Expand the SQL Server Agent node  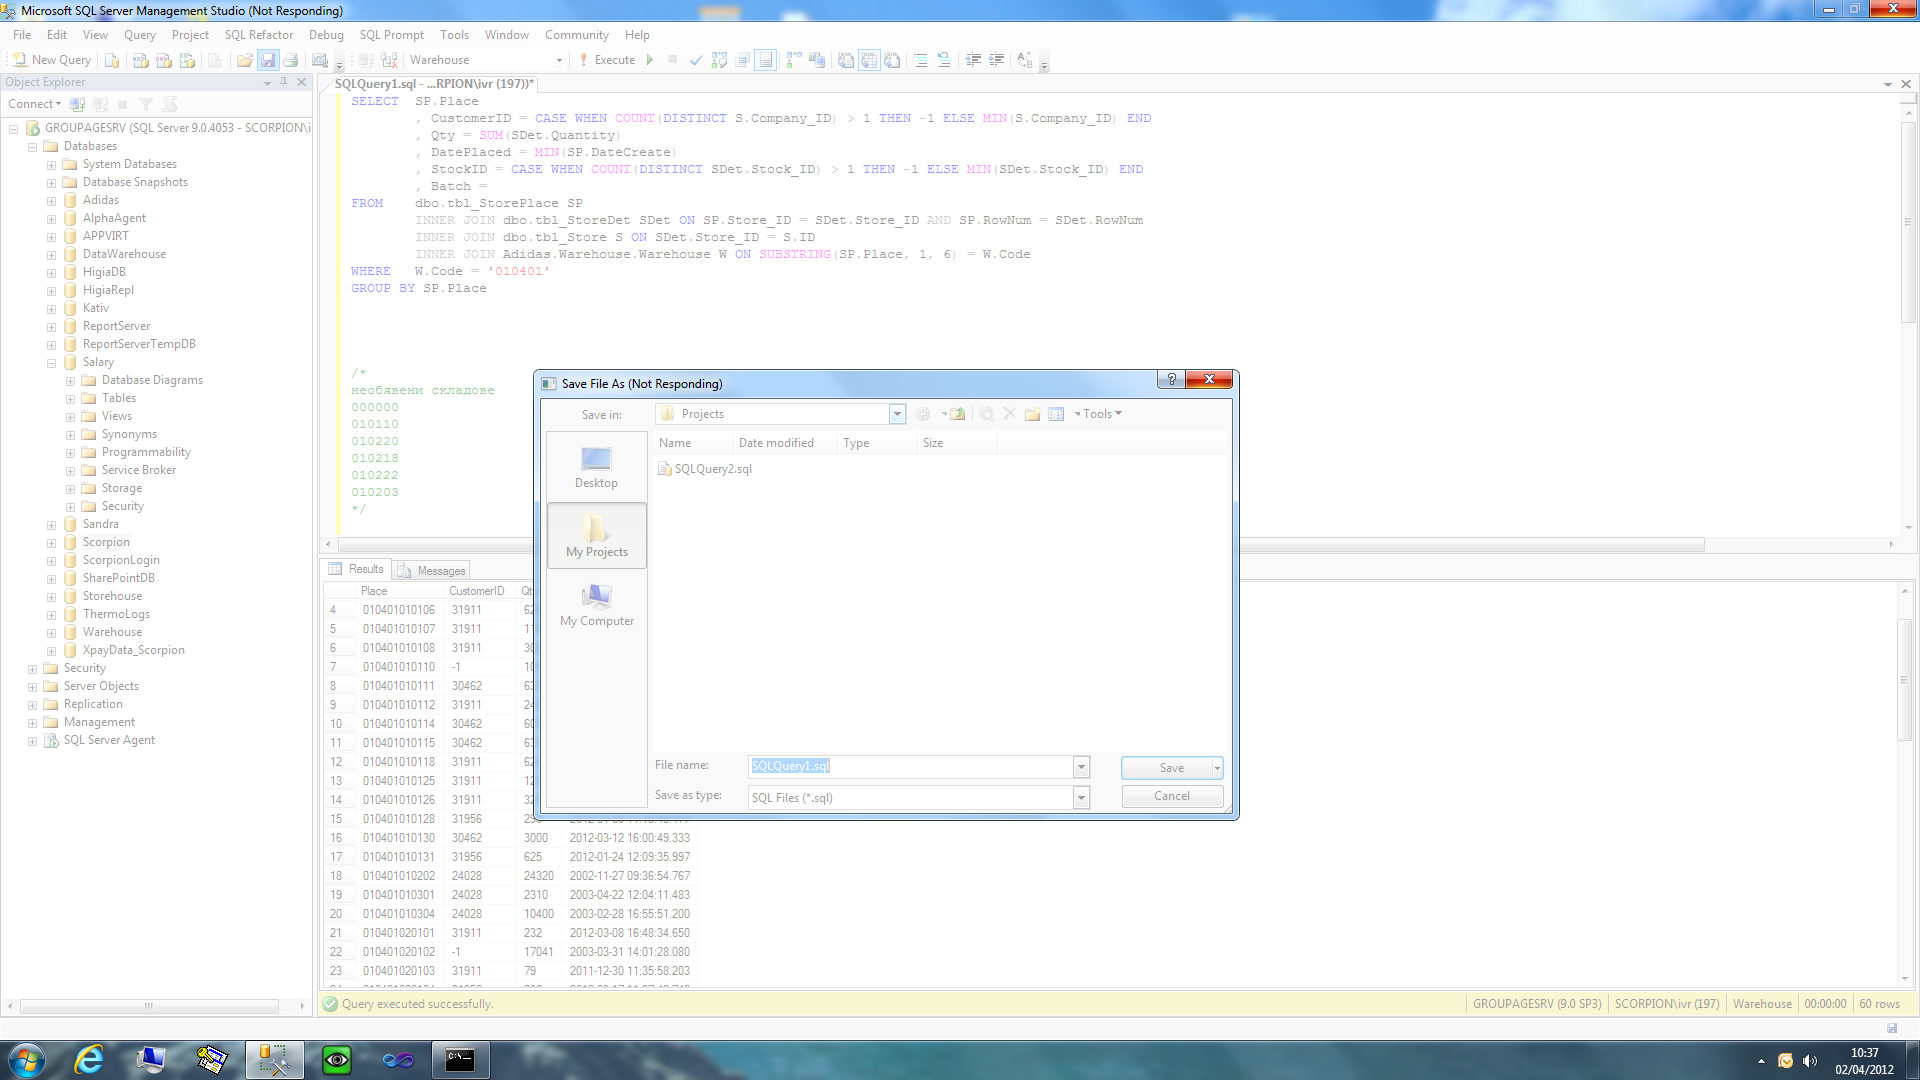pyautogui.click(x=32, y=741)
